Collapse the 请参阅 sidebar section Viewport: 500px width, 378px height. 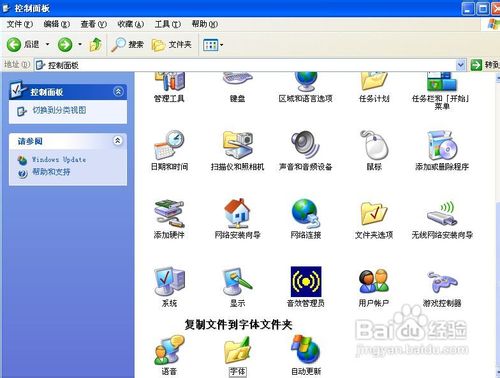coord(118,141)
